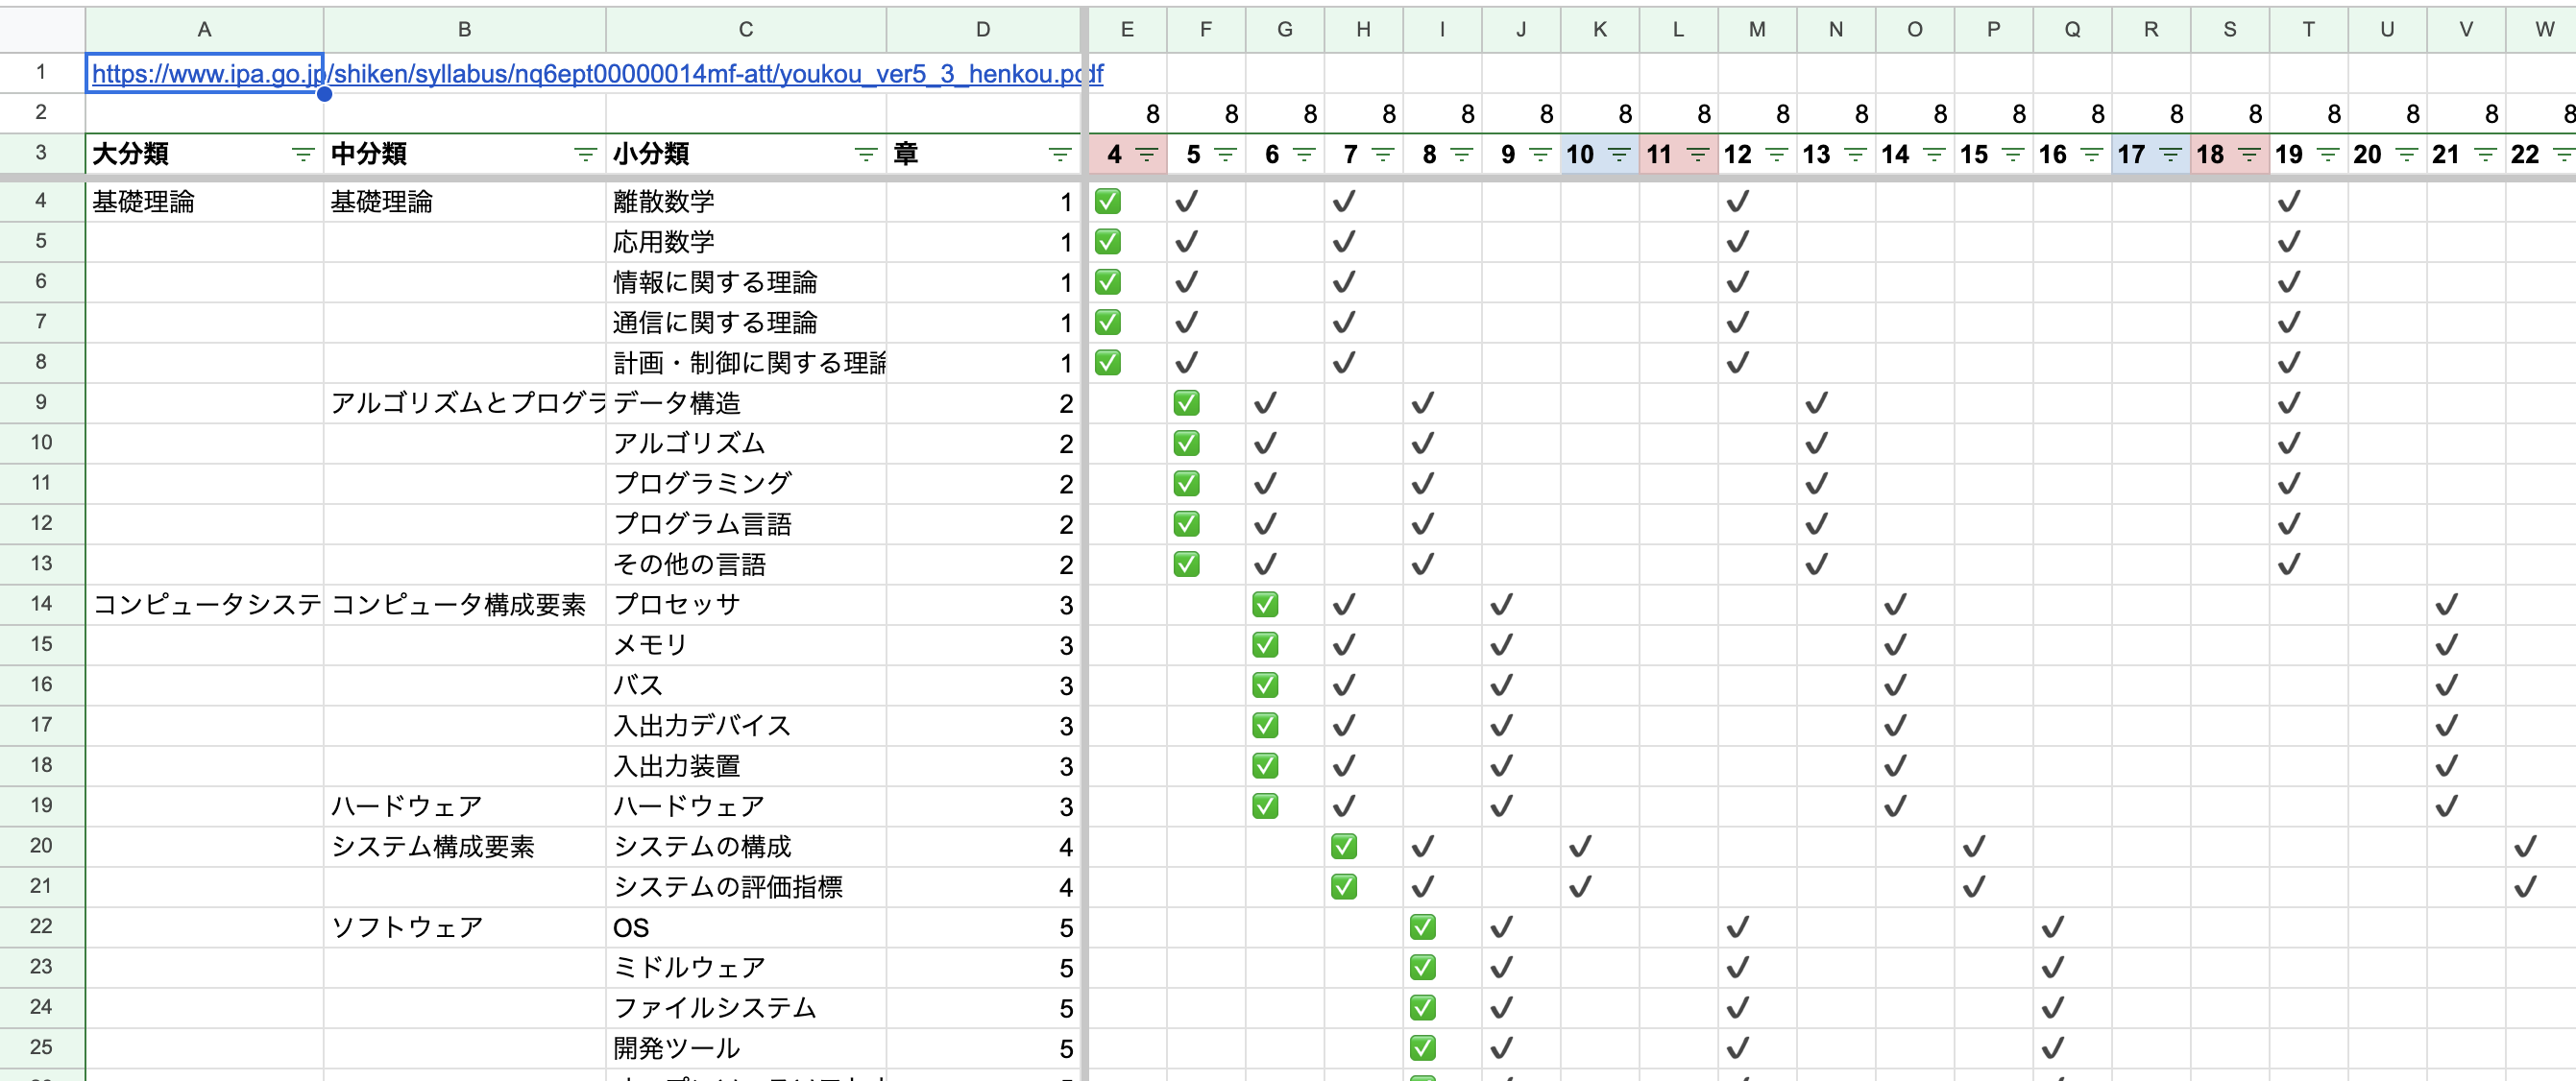Viewport: 2576px width, 1081px height.
Task: Open the filter icon on the 章 column
Action: [1060, 154]
